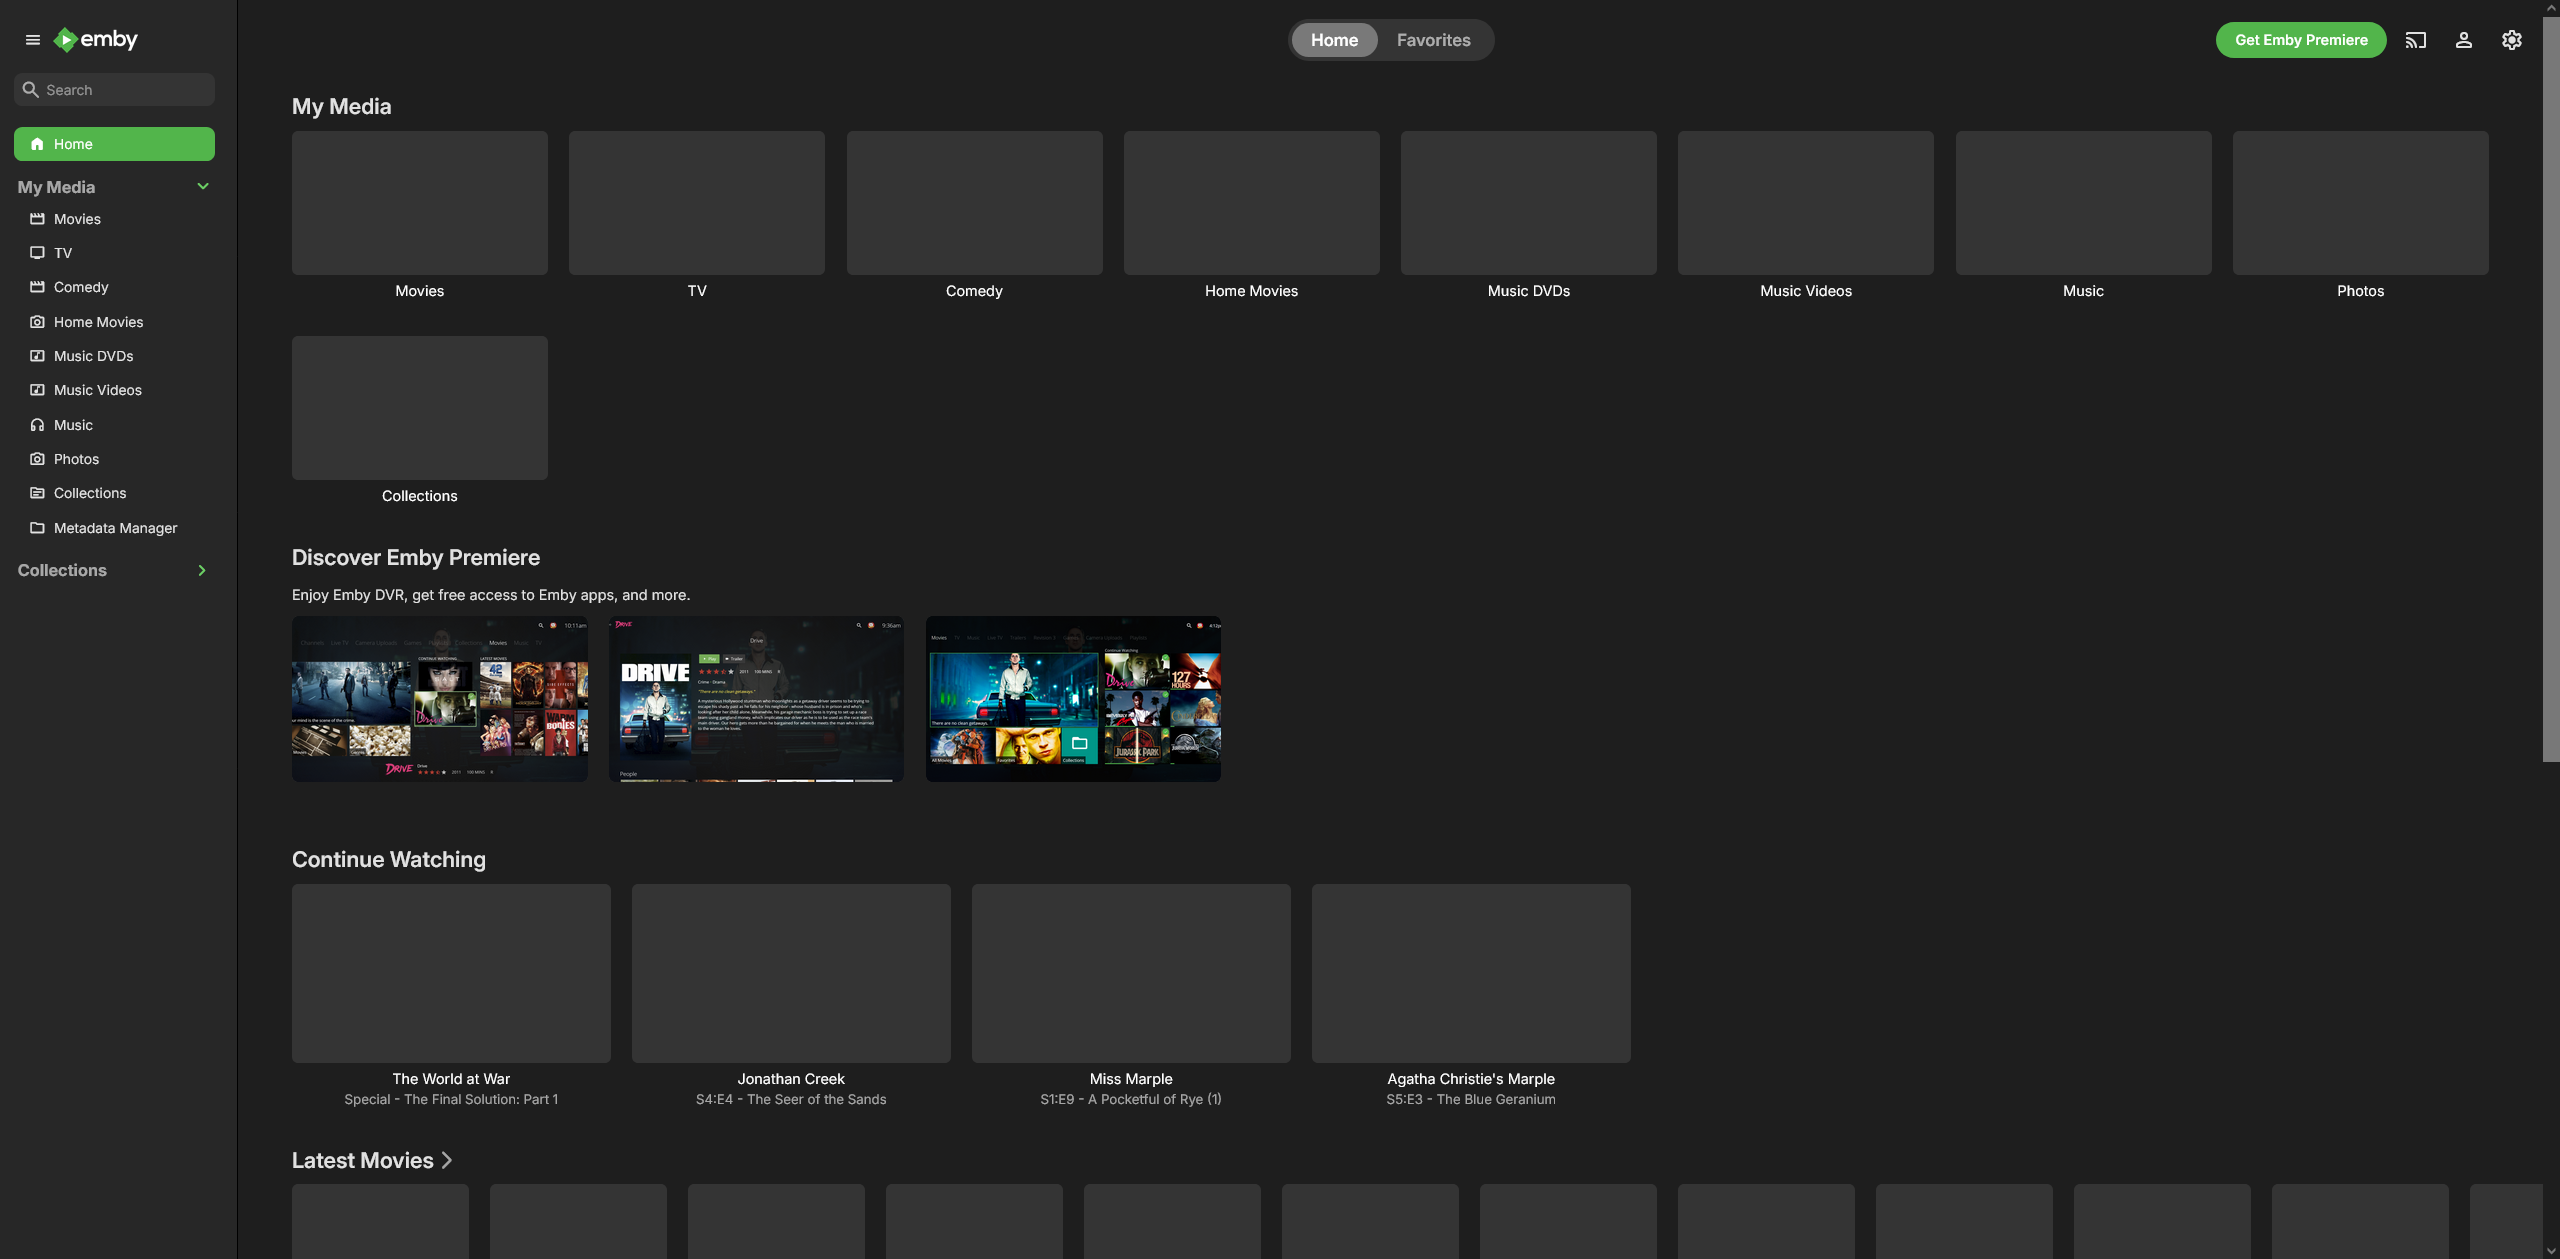Open the Music DVDs sidebar entry
2560x1259 pixels.
pyautogui.click(x=93, y=355)
